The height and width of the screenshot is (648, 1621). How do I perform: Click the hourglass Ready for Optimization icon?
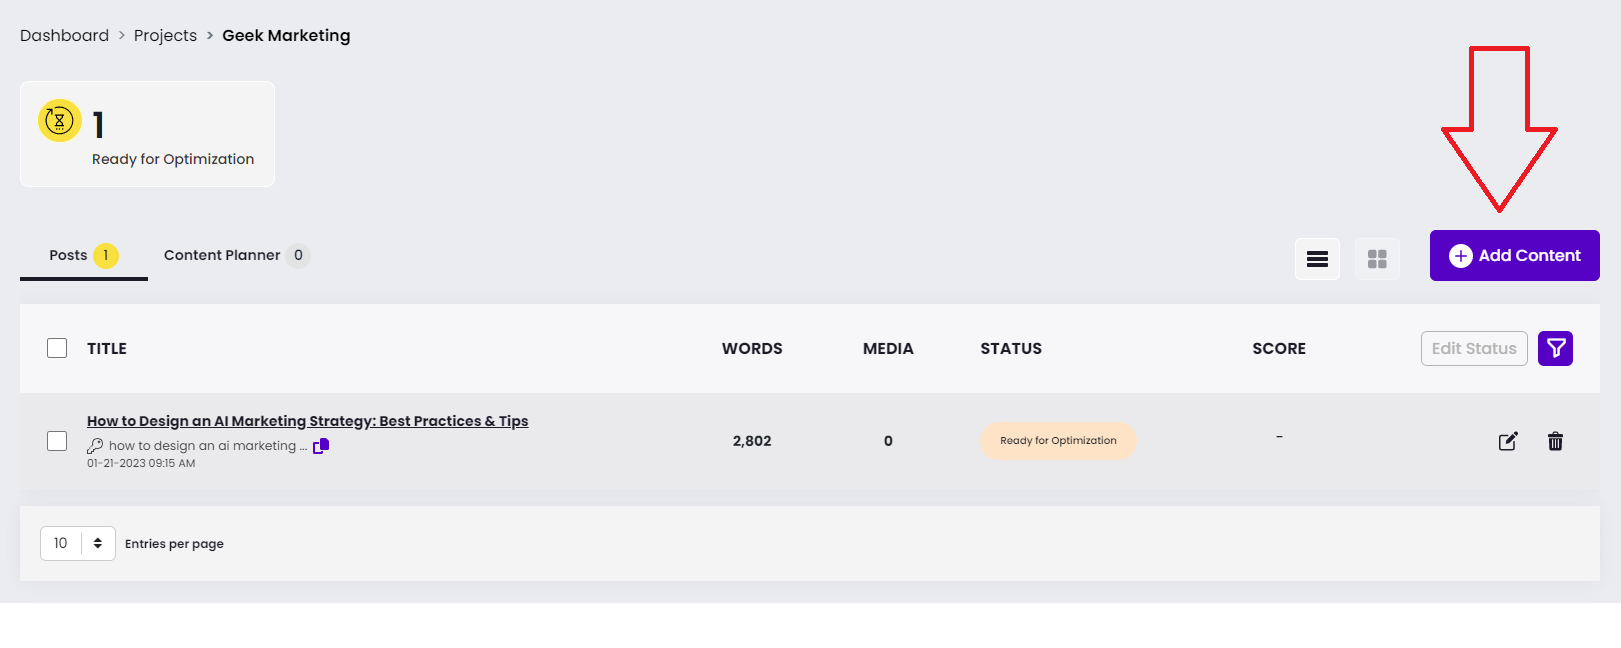coord(60,121)
